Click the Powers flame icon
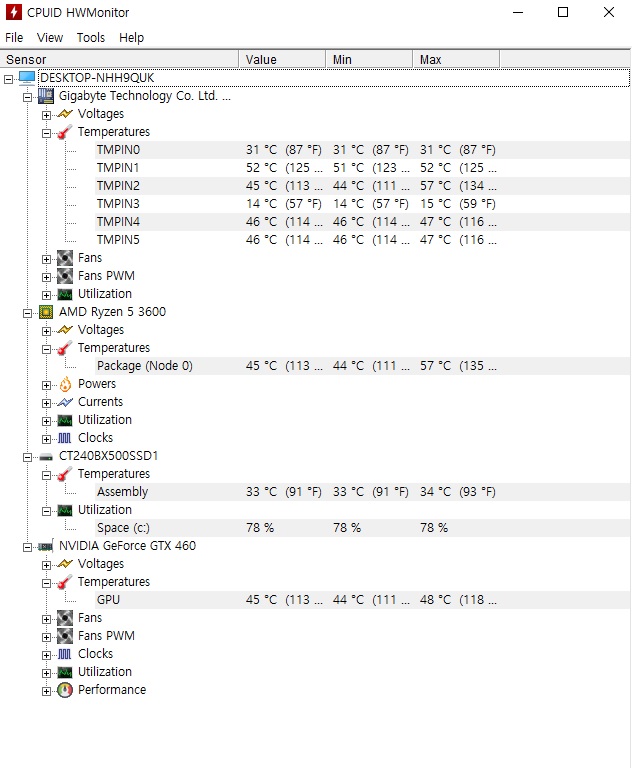Screen dimensions: 632x768 tap(65, 384)
